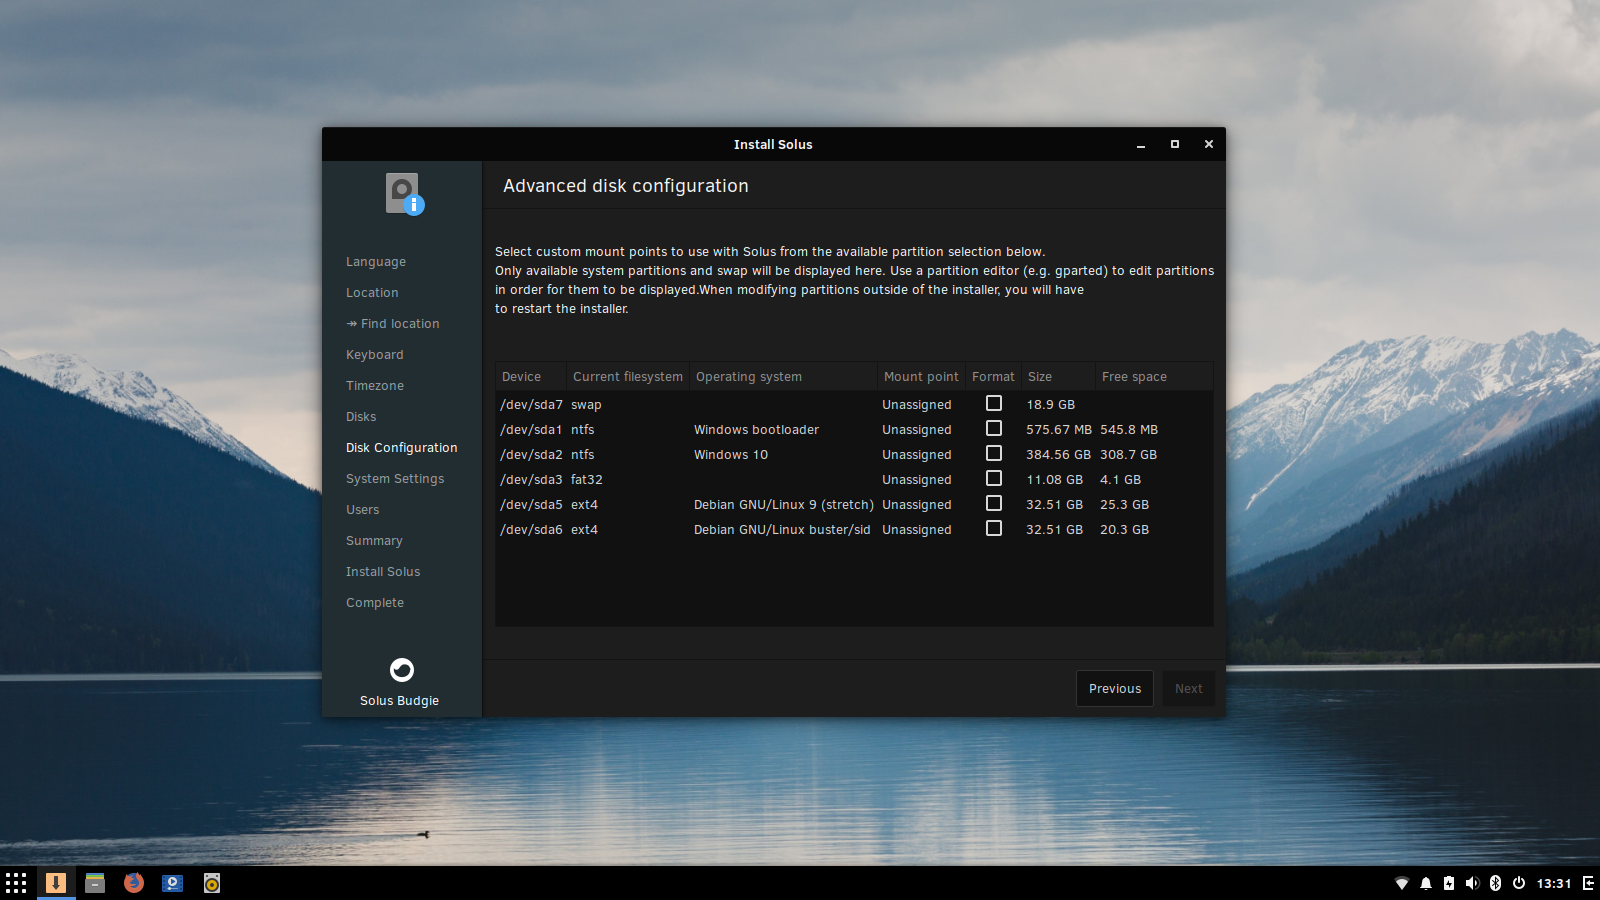The image size is (1600, 900).
Task: Check the battery charging indicator
Action: [x=1449, y=883]
